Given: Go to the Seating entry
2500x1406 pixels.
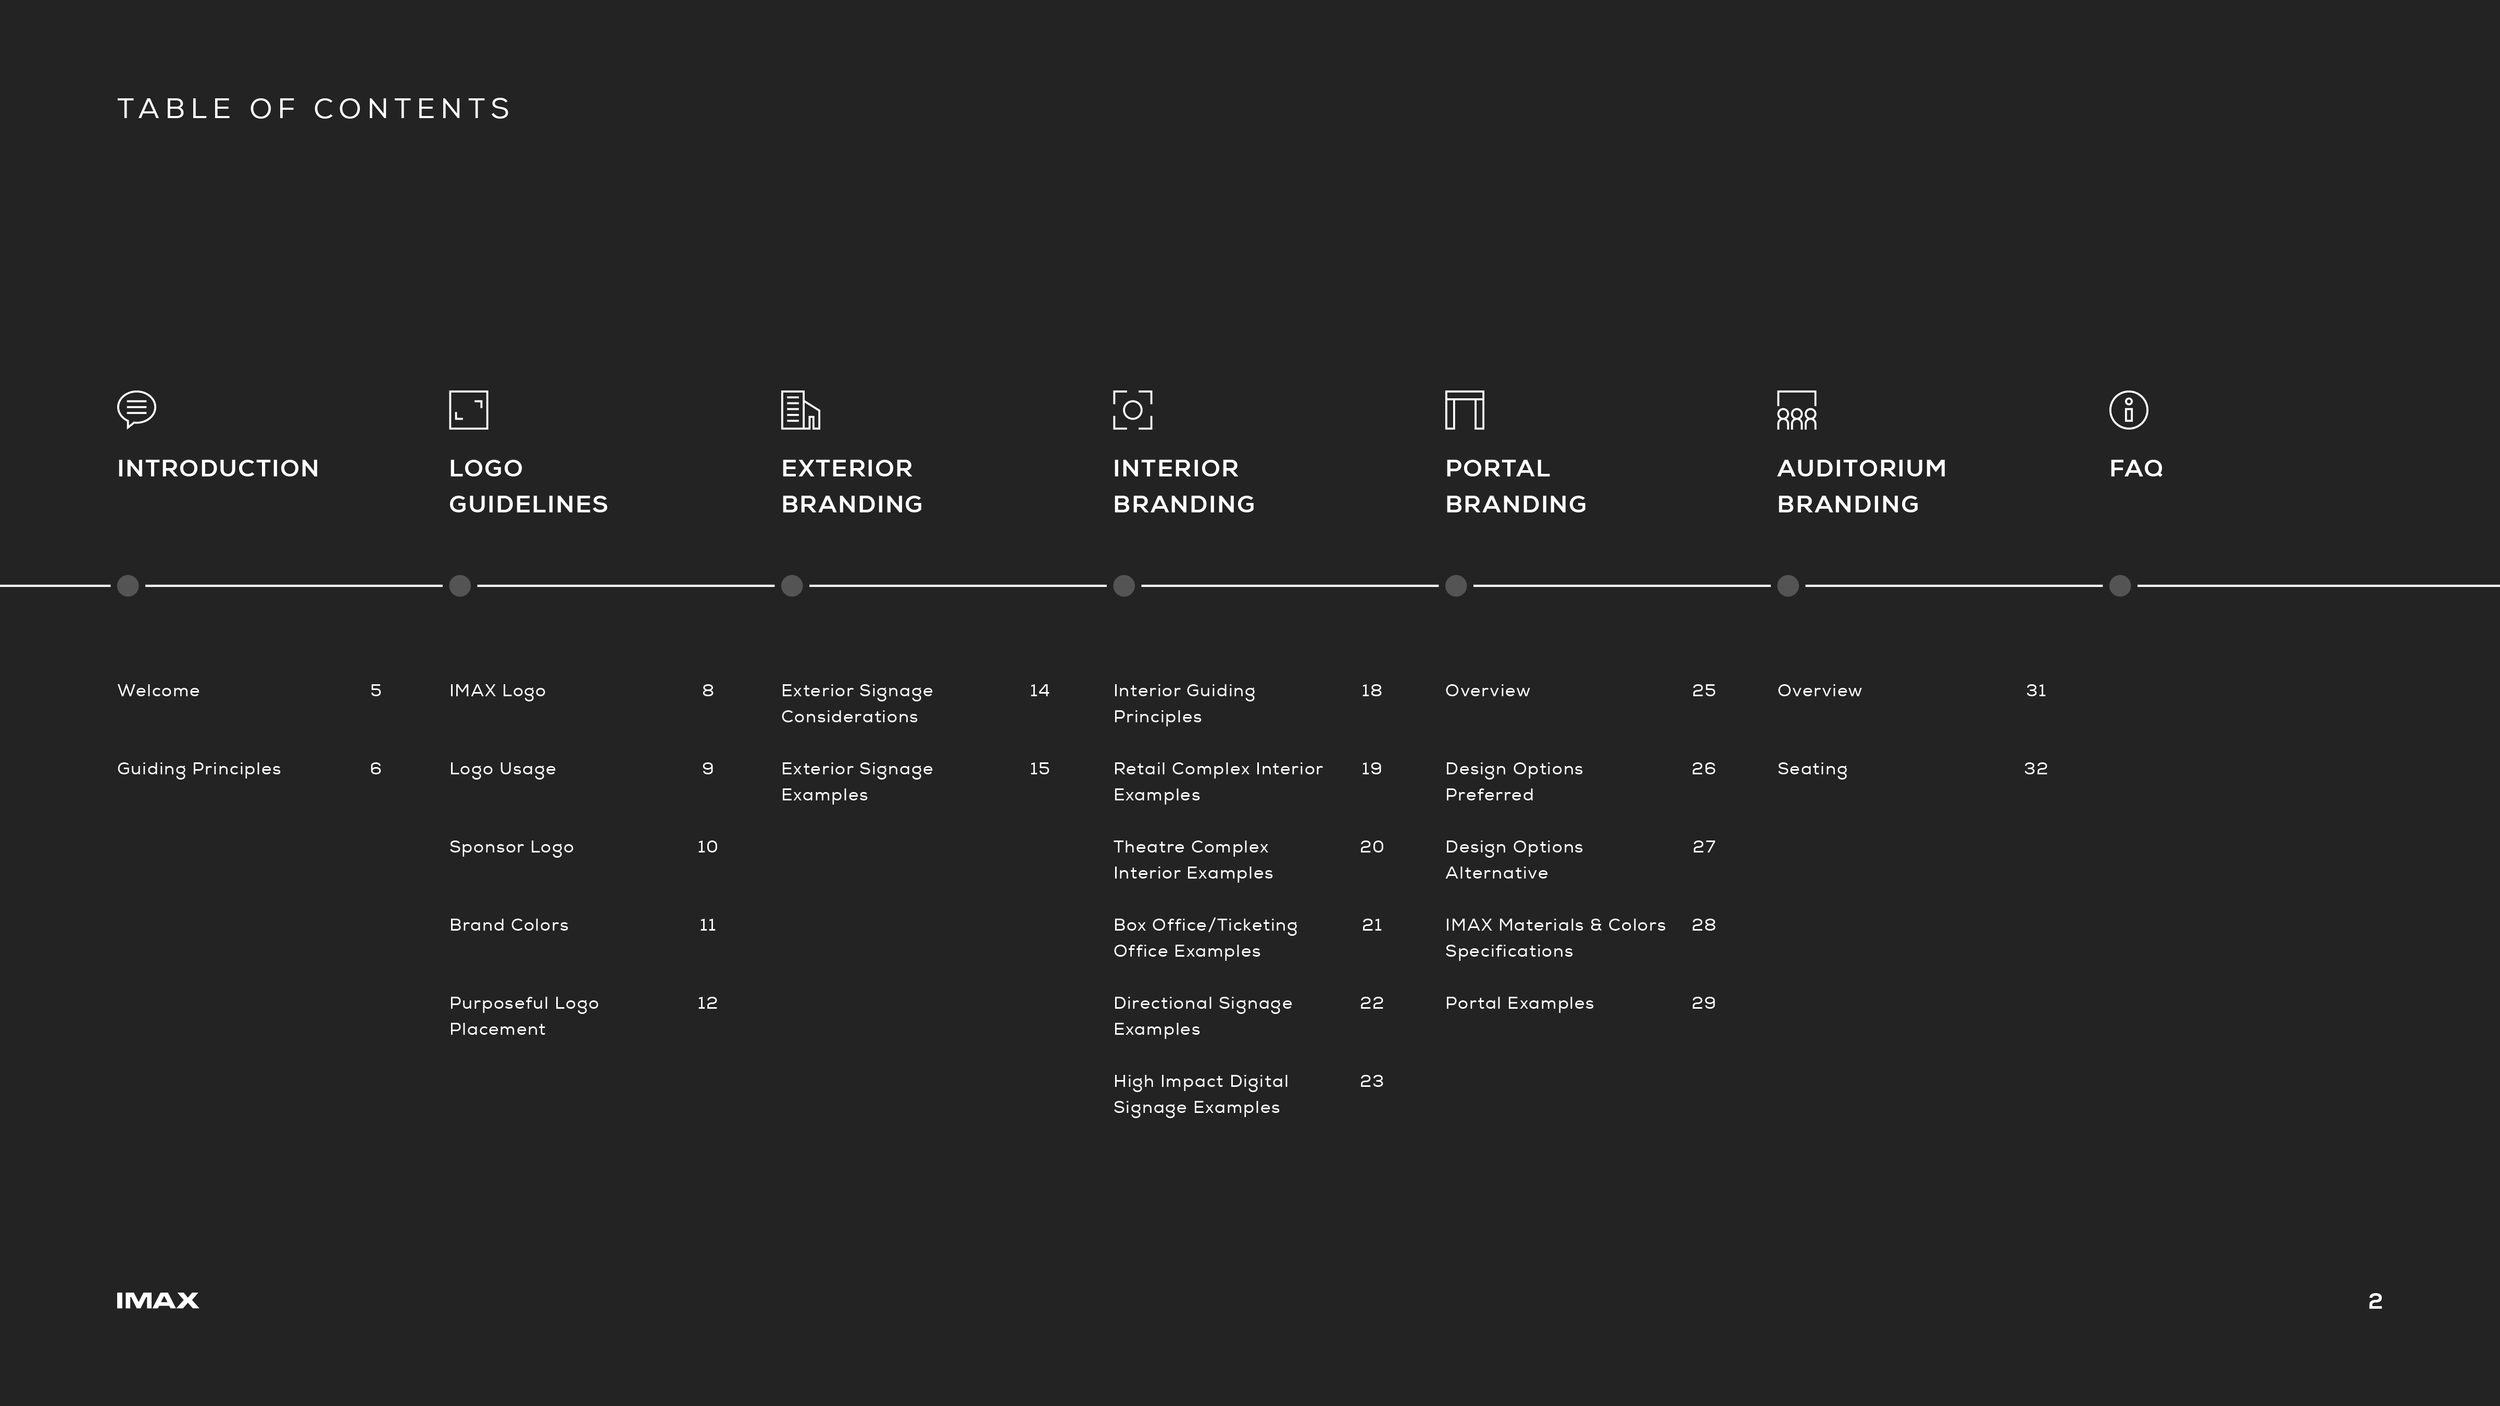Looking at the screenshot, I should pyautogui.click(x=1812, y=769).
